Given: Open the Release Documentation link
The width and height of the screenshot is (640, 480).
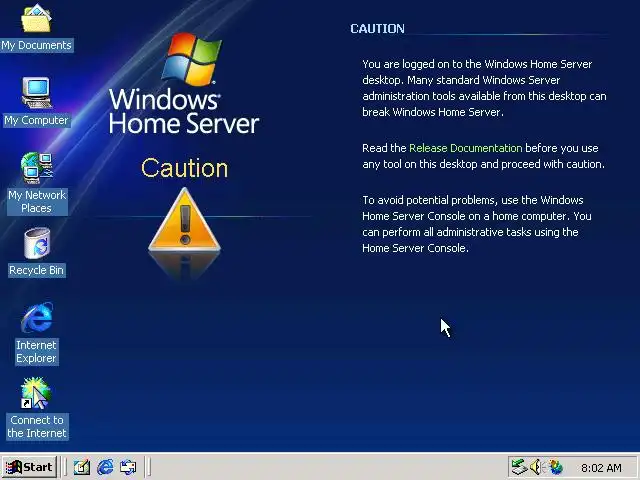Looking at the screenshot, I should point(465,148).
